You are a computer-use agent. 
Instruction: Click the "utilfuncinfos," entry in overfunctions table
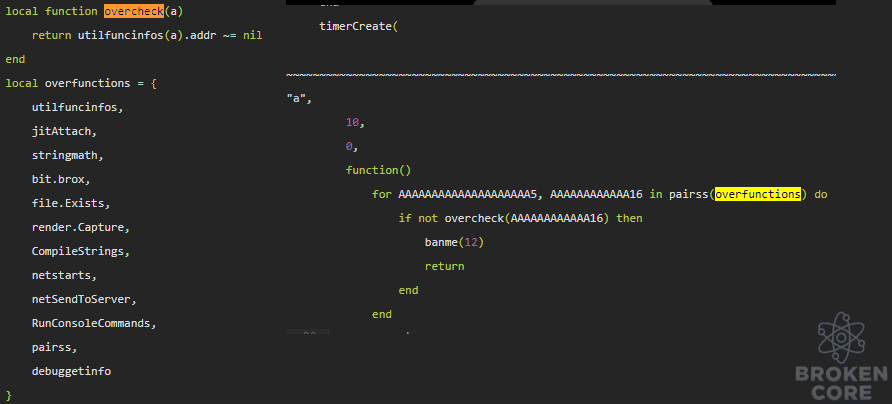point(78,107)
